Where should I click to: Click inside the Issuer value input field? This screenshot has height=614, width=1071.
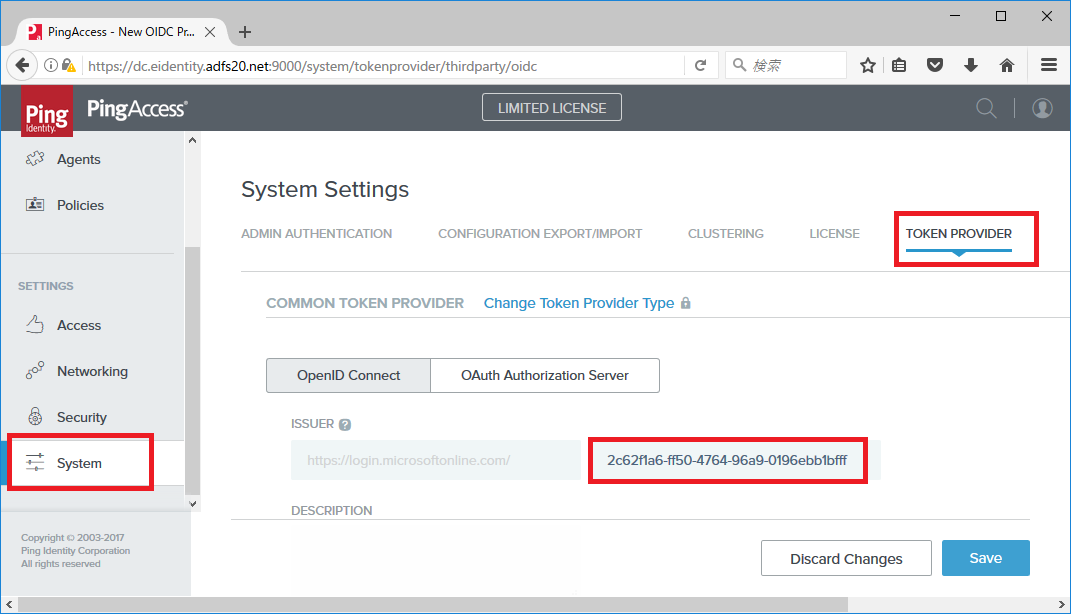click(x=727, y=459)
